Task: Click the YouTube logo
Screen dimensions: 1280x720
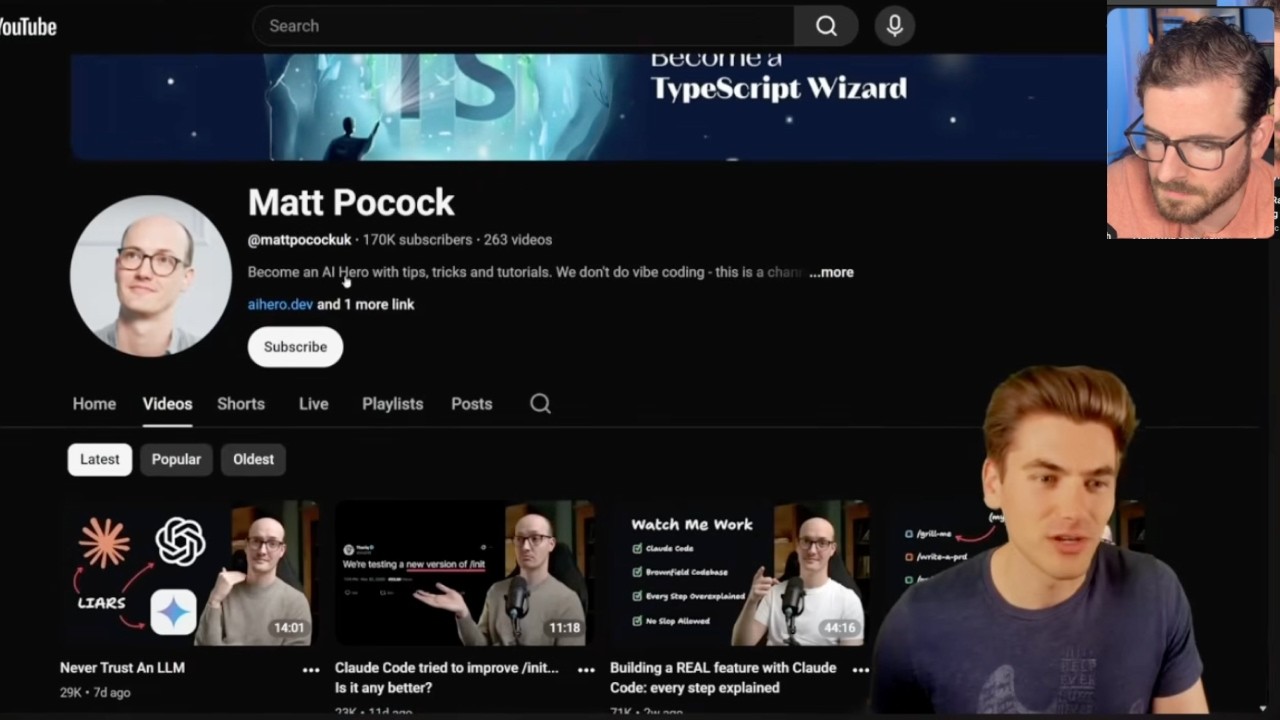Action: click(x=28, y=27)
